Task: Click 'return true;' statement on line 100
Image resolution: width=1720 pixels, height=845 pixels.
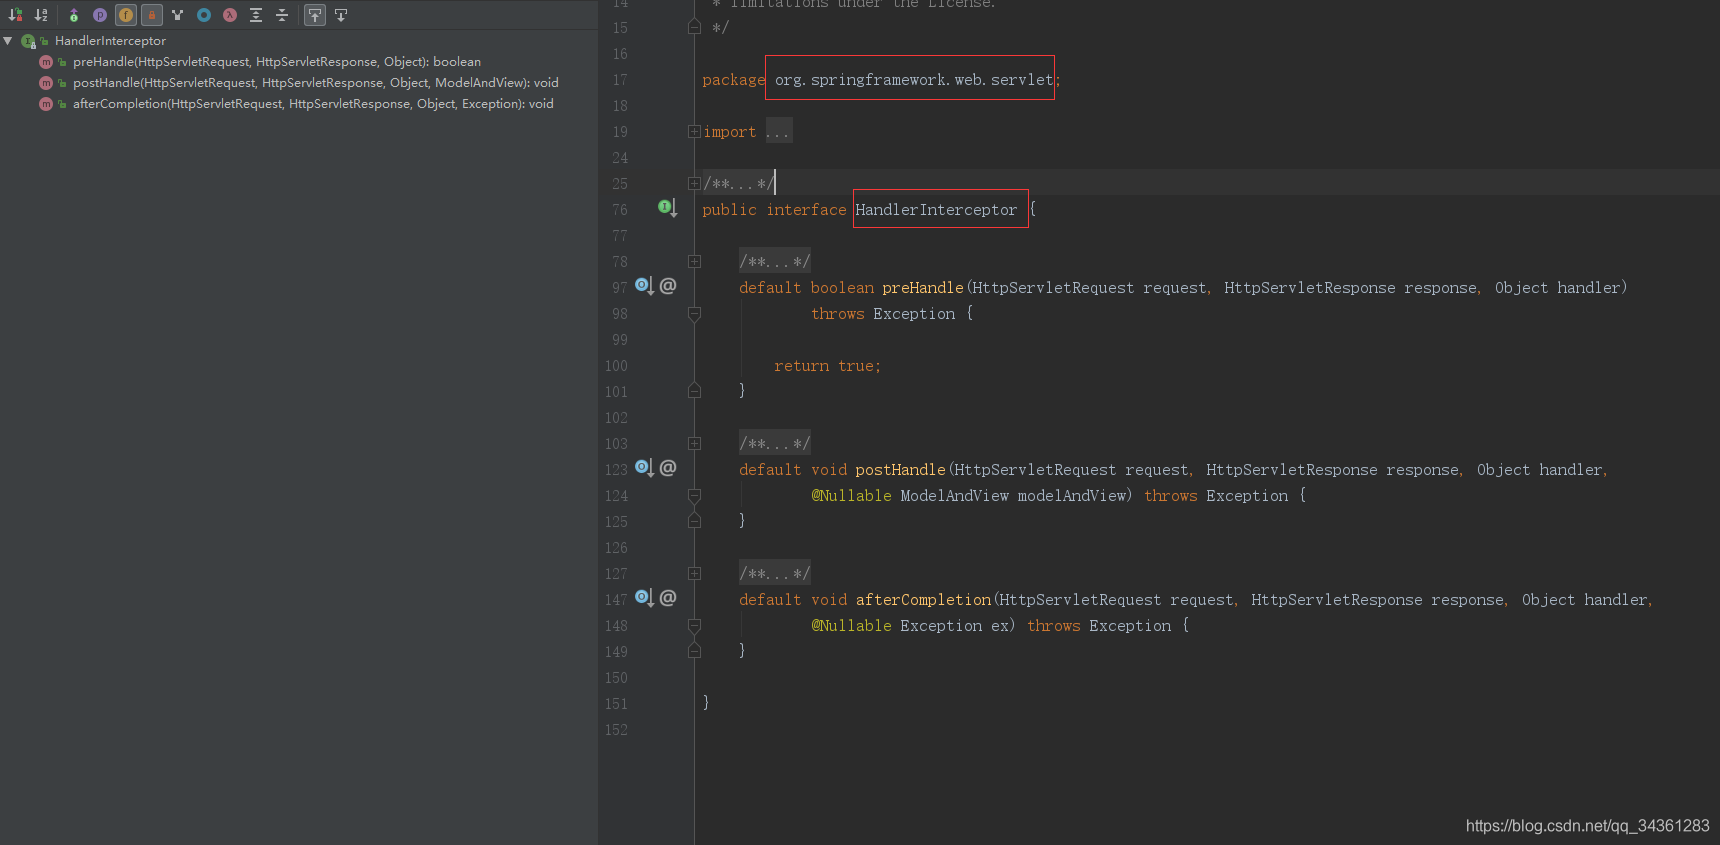Action: point(827,365)
